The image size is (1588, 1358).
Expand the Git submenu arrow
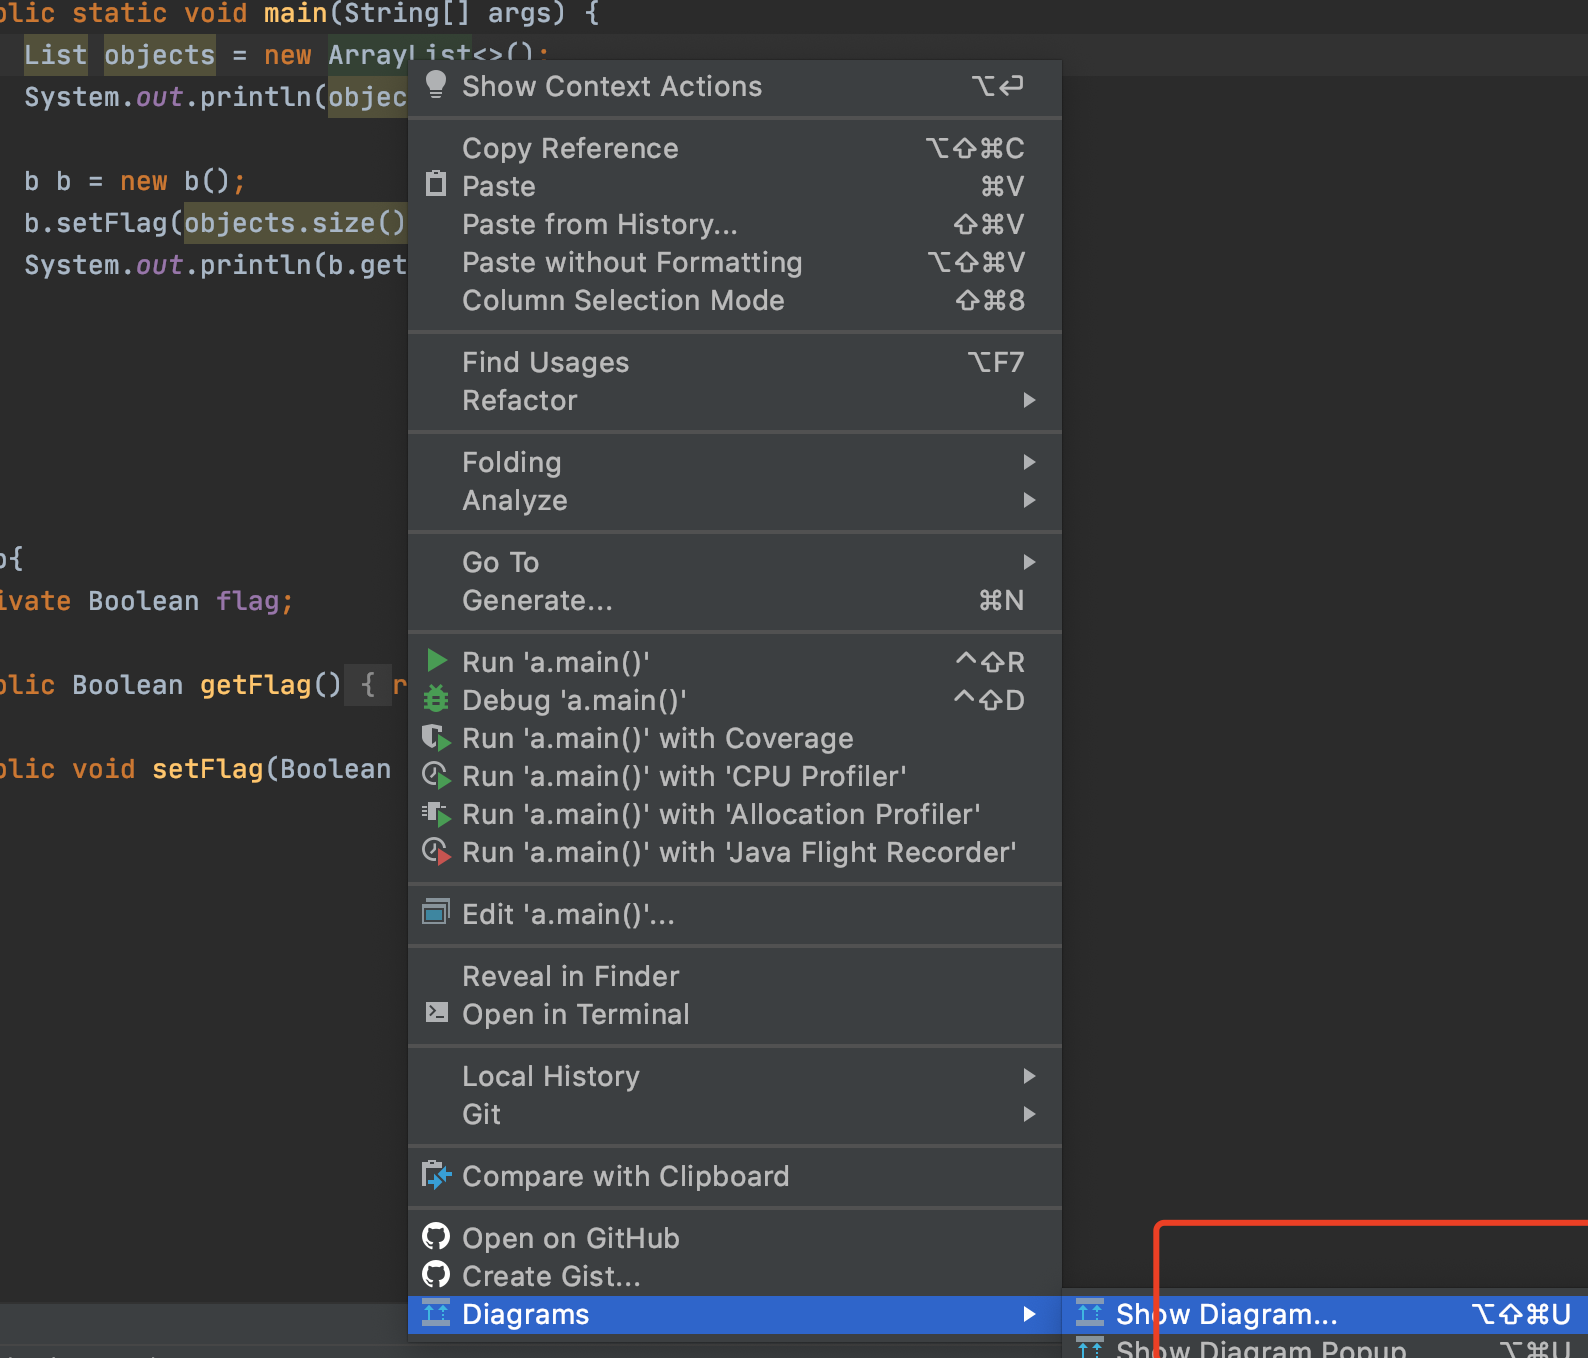(x=1029, y=1114)
